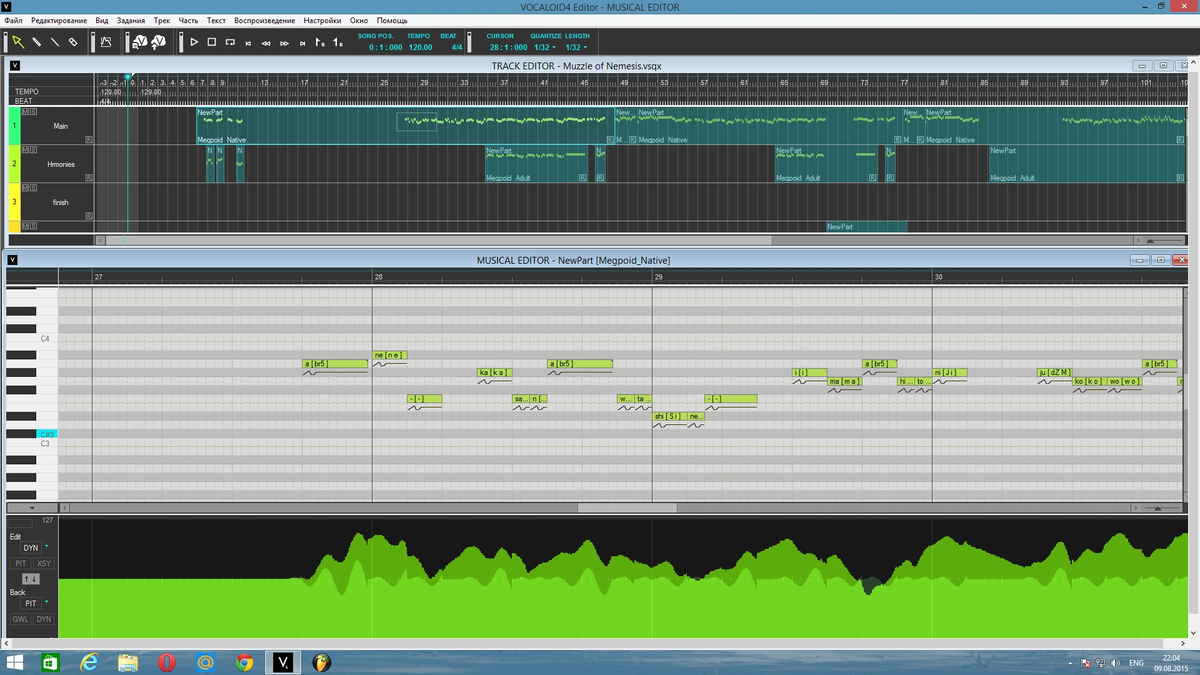Toggle the R button on finish track

pyautogui.click(x=89, y=215)
